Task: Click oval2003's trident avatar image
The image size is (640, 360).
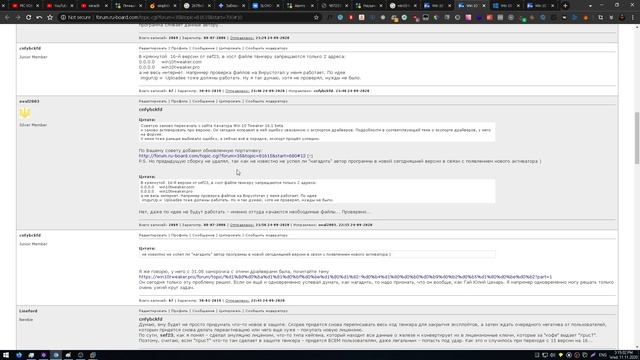Action: (x=25, y=113)
